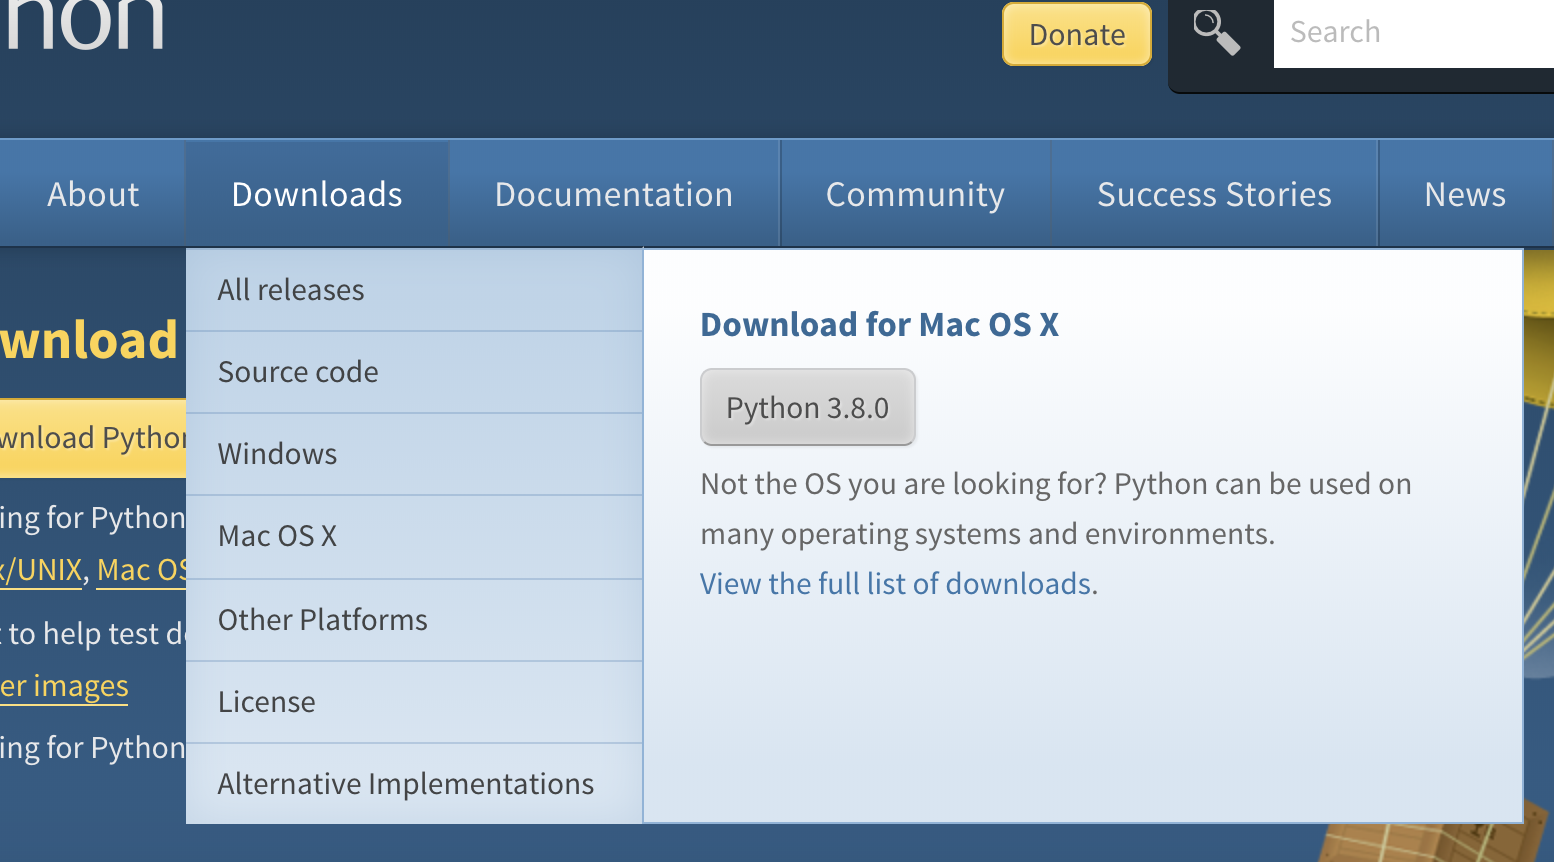The height and width of the screenshot is (862, 1554).
Task: Click License in the Downloads submenu
Action: 266,702
